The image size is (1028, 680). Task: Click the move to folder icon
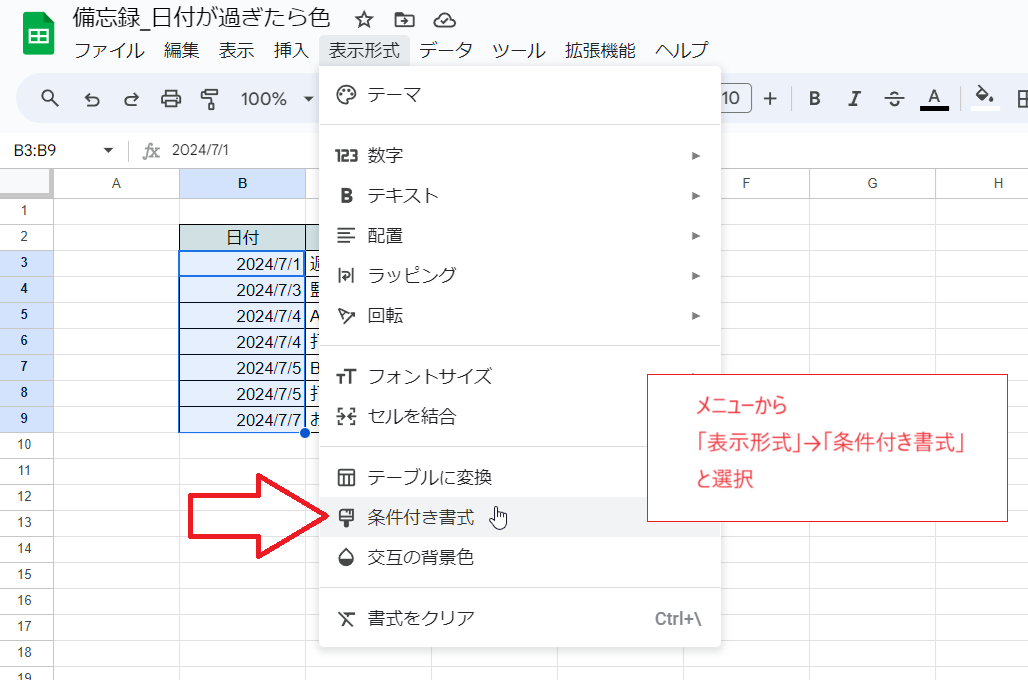click(x=405, y=20)
